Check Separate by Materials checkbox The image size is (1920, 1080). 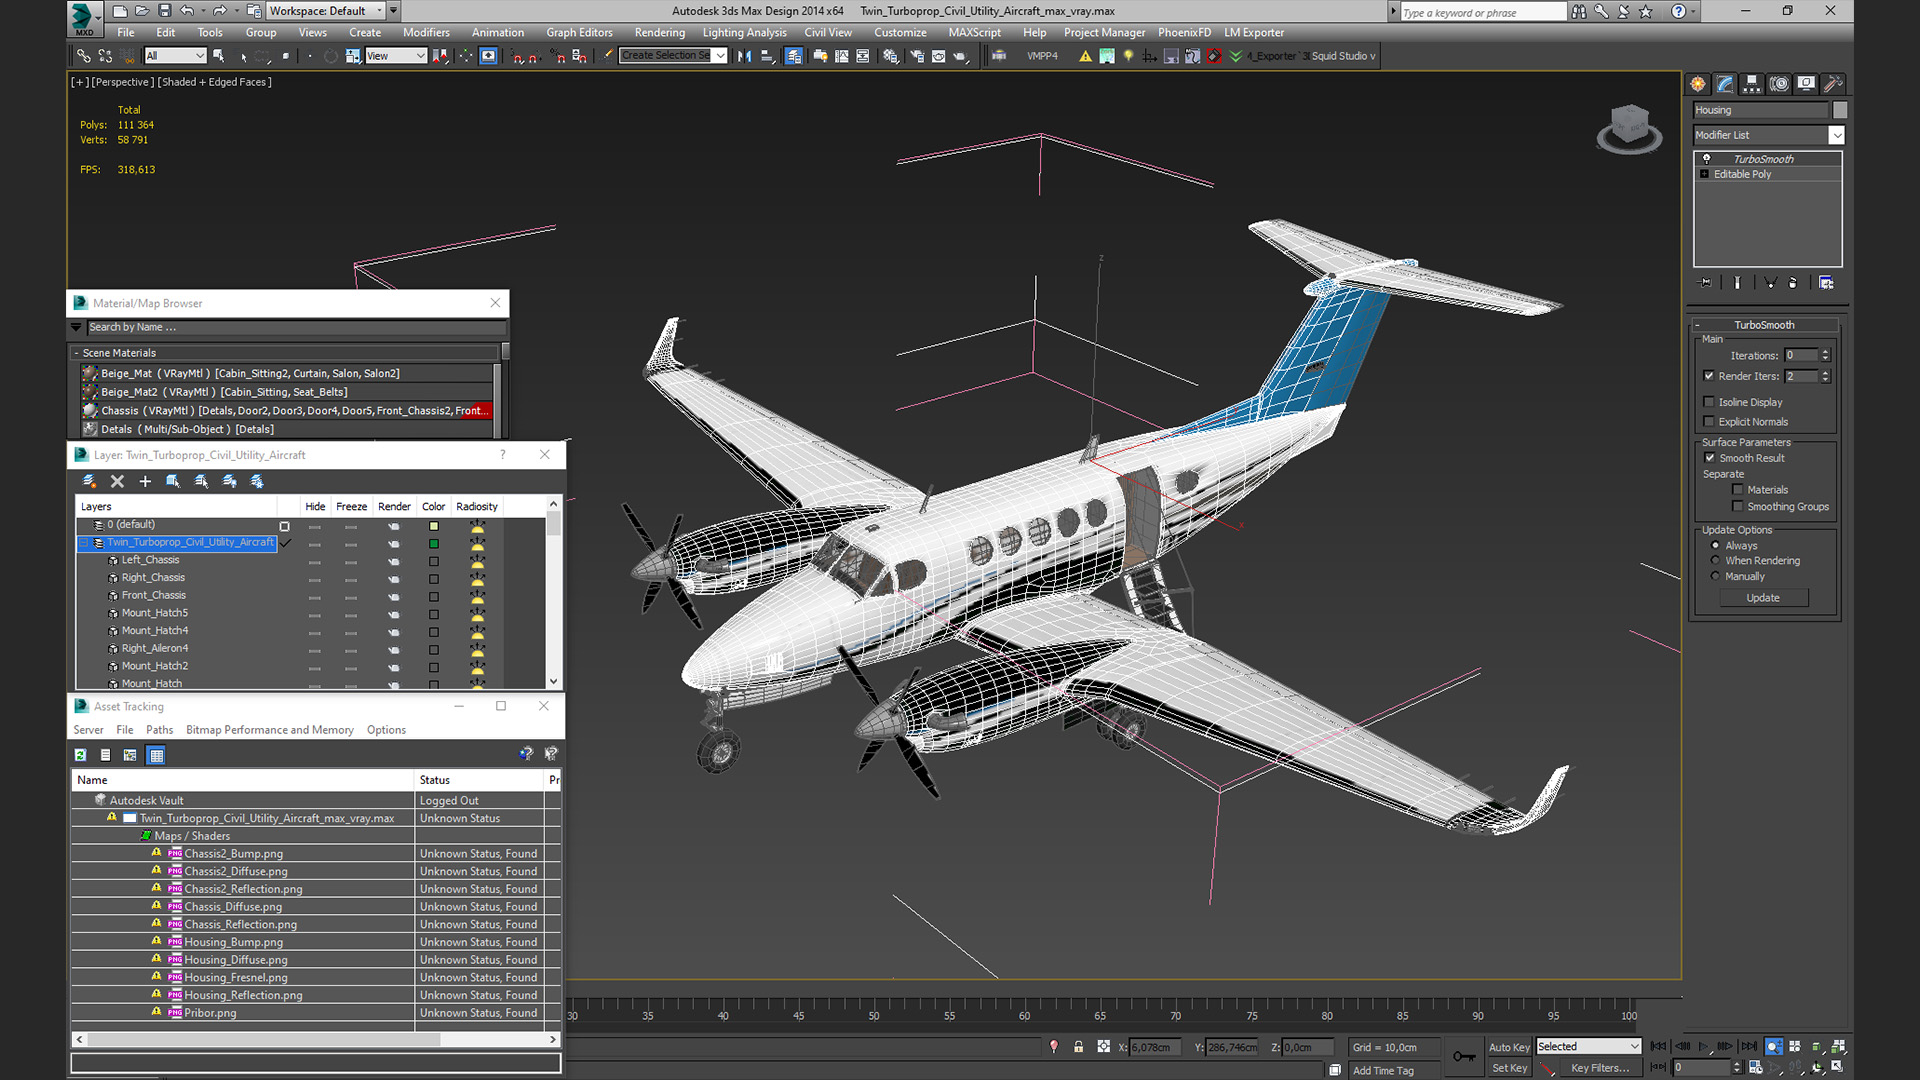[x=1738, y=490]
